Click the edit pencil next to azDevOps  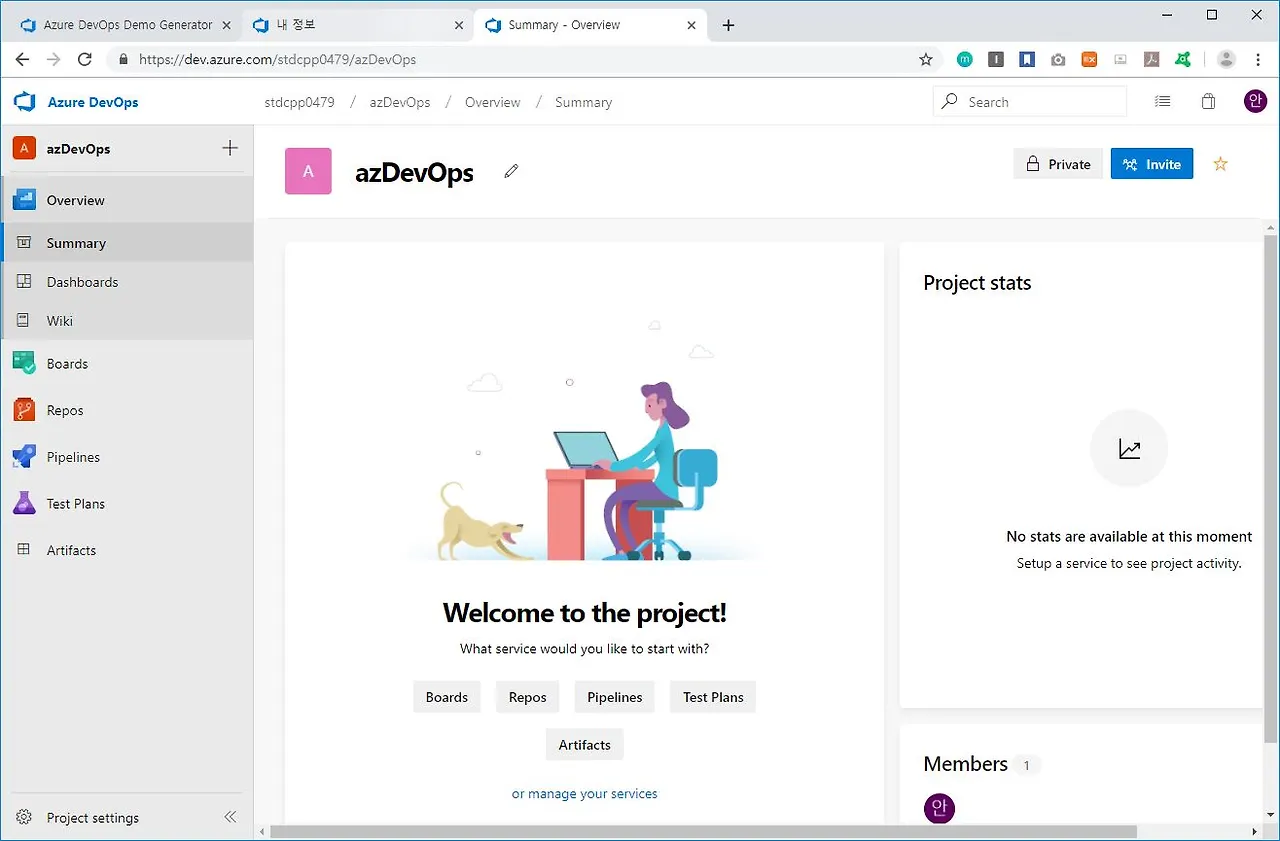tap(511, 171)
